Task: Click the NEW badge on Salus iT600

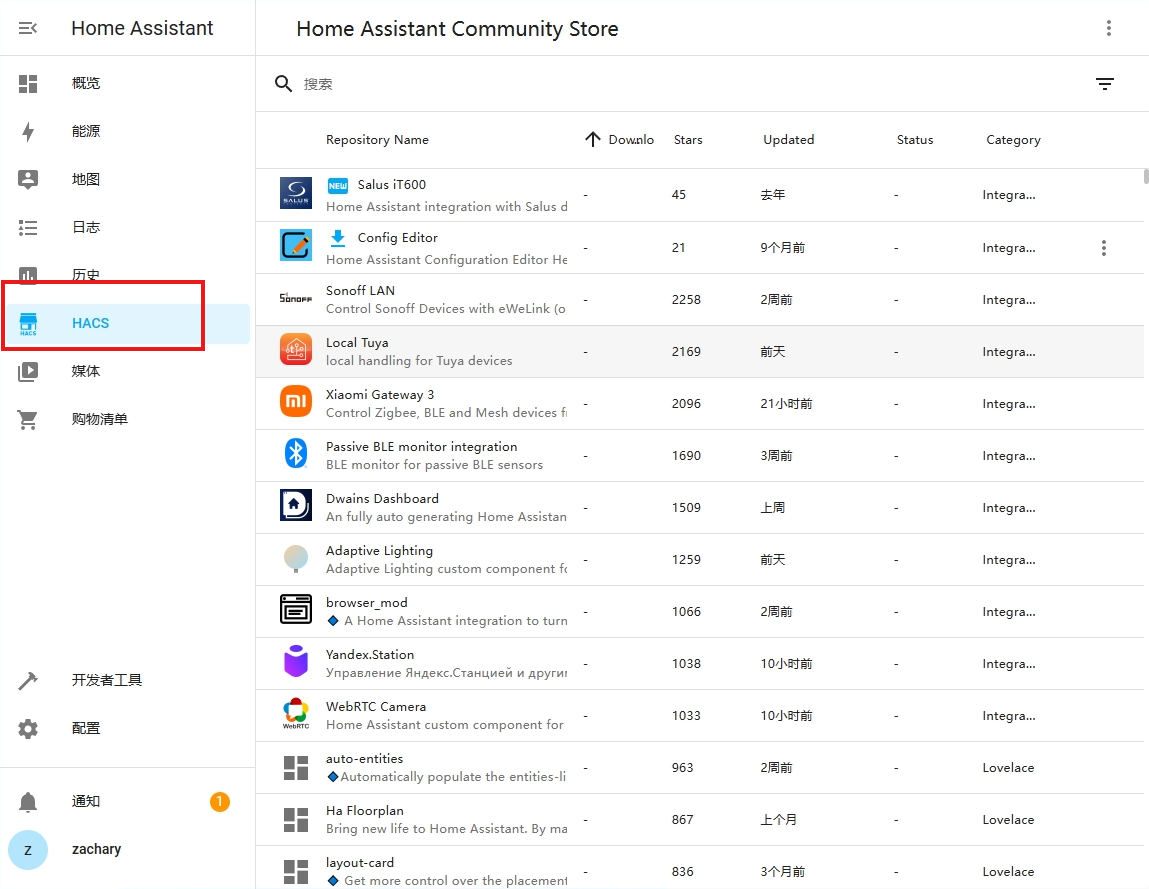Action: [338, 185]
